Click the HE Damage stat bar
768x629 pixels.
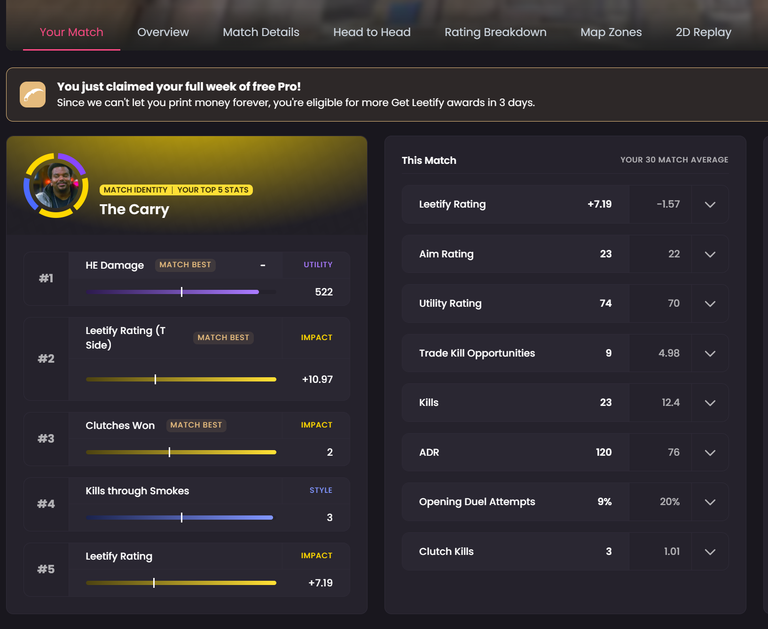click(x=172, y=292)
